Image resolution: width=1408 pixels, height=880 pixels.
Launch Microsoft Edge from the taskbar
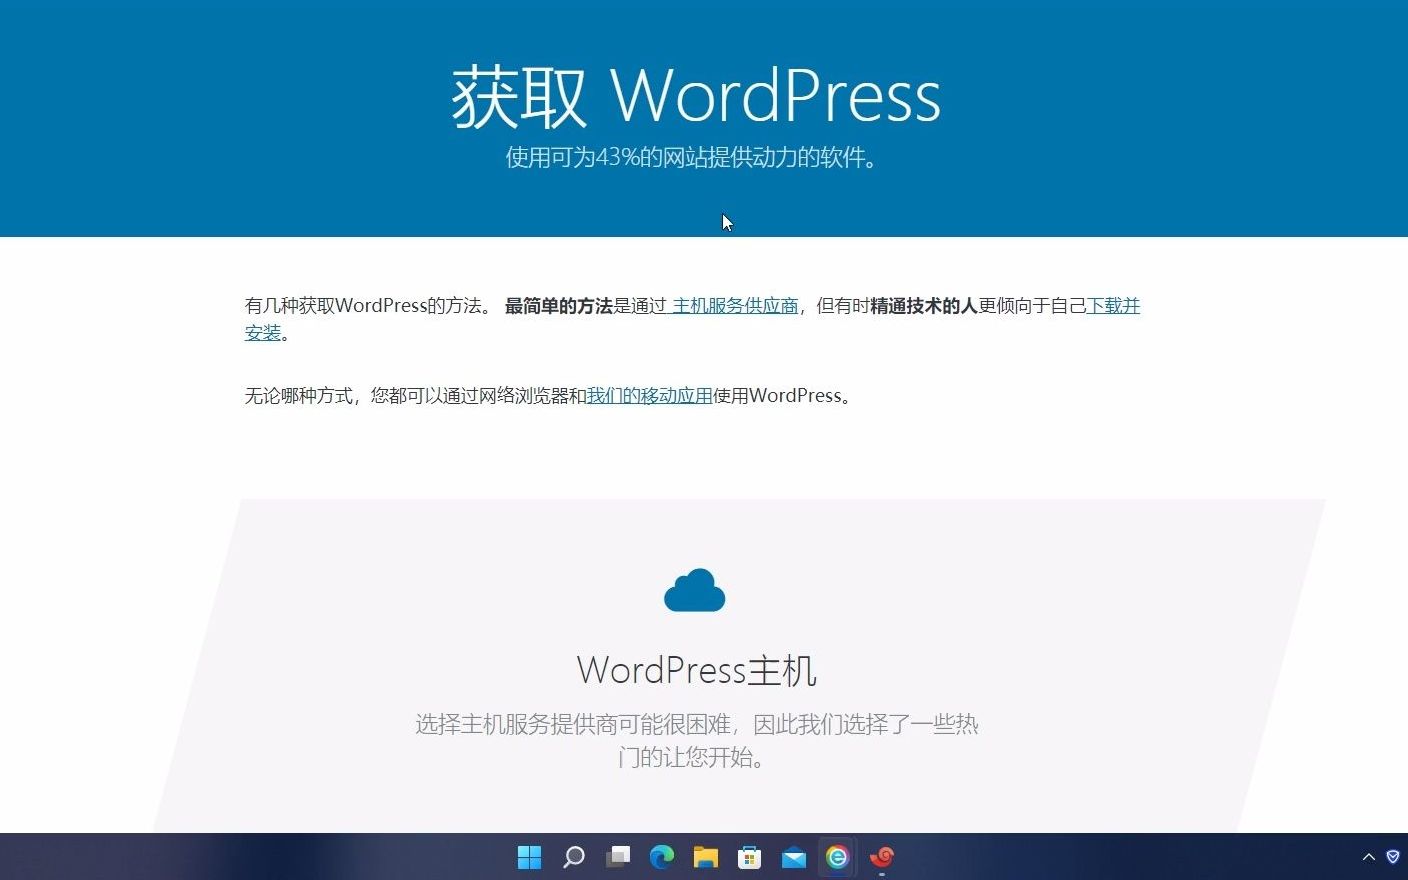tap(662, 857)
